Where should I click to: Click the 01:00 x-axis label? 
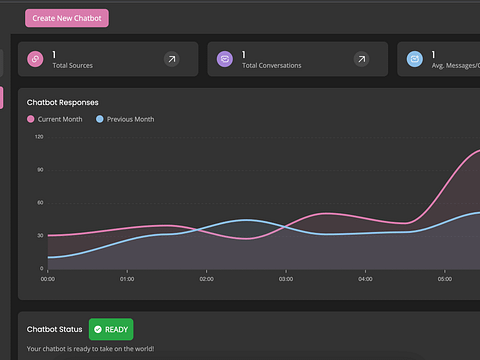[127, 279]
